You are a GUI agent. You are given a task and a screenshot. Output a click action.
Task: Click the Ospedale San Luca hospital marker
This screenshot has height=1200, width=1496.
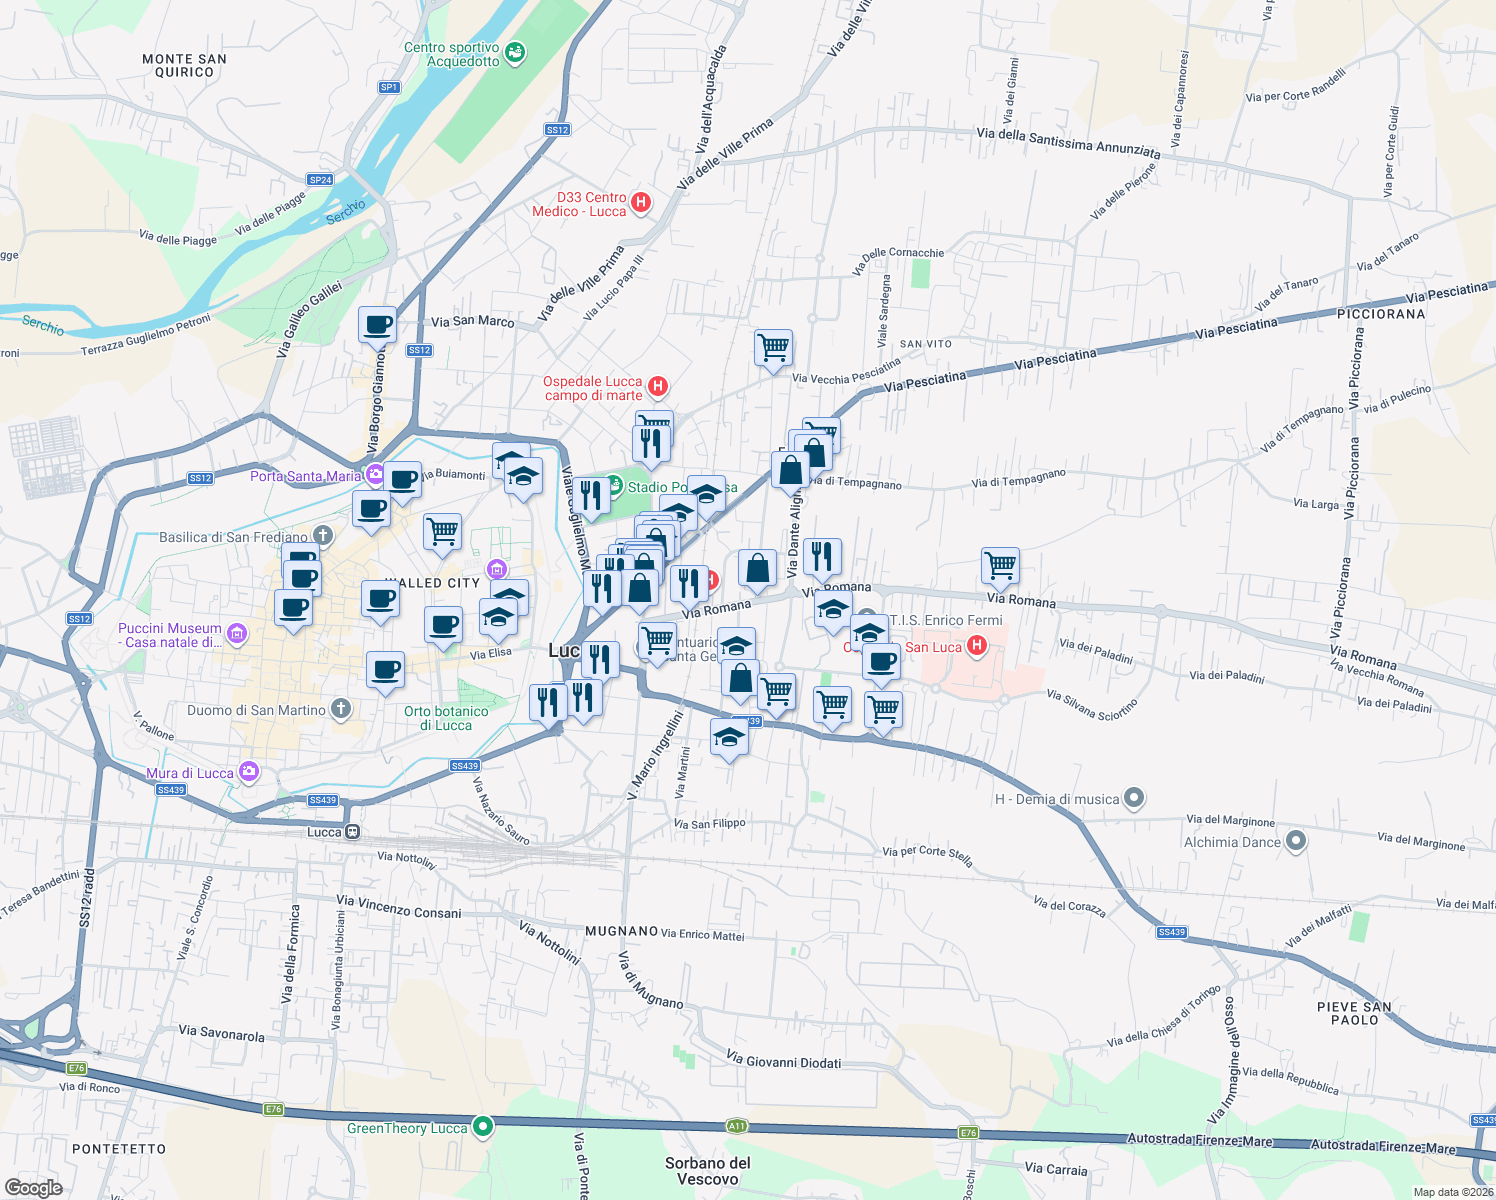(975, 647)
